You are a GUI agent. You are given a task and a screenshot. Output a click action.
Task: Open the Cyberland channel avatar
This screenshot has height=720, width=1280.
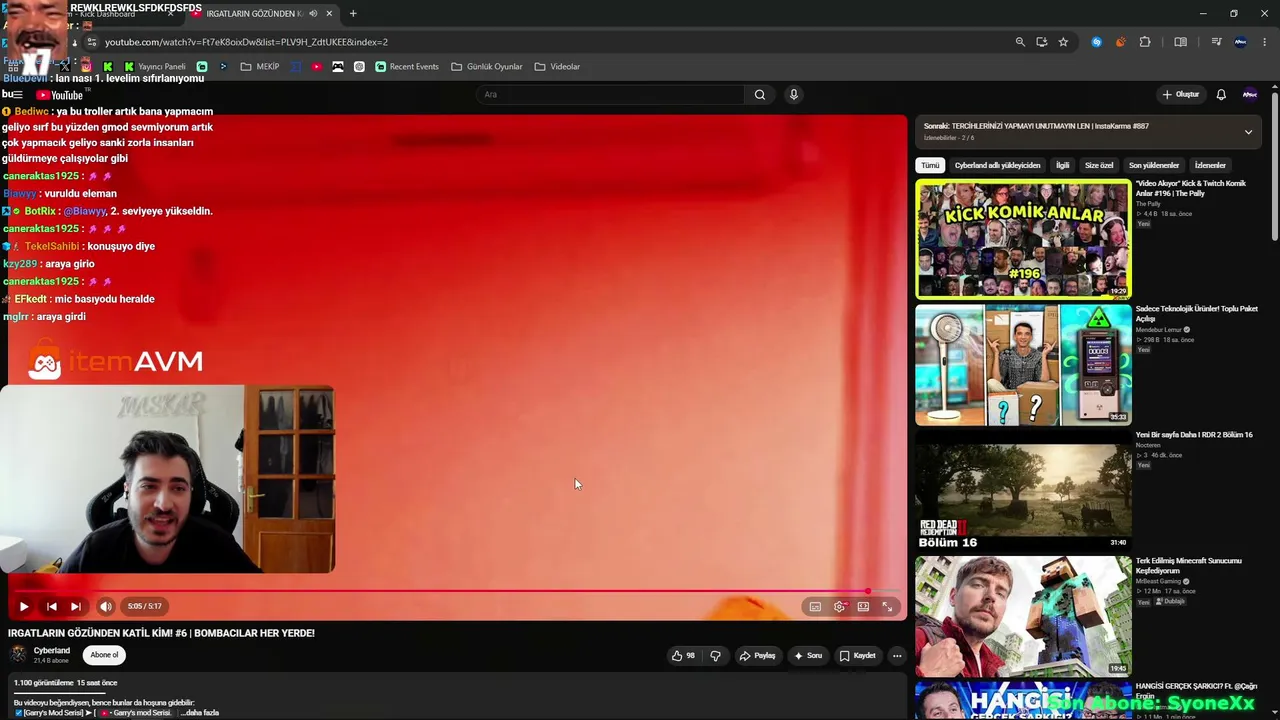18,655
